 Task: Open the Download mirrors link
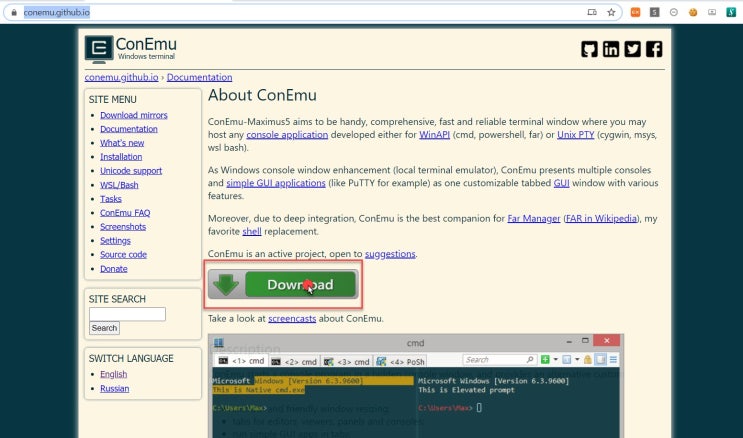pos(134,115)
